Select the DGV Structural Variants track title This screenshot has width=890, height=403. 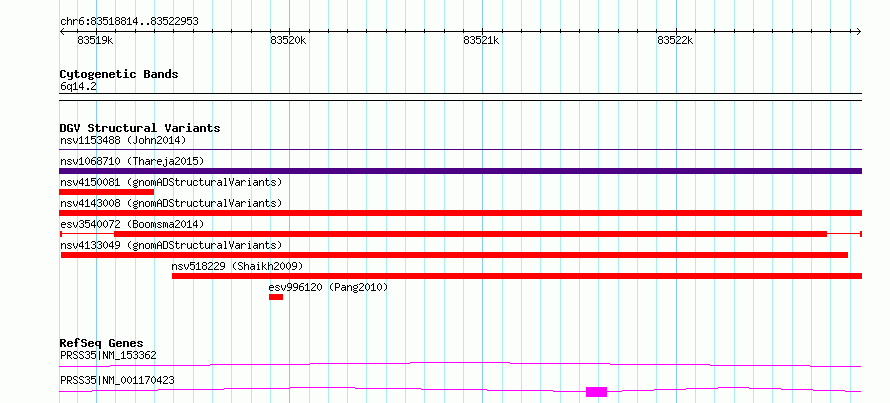[140, 128]
